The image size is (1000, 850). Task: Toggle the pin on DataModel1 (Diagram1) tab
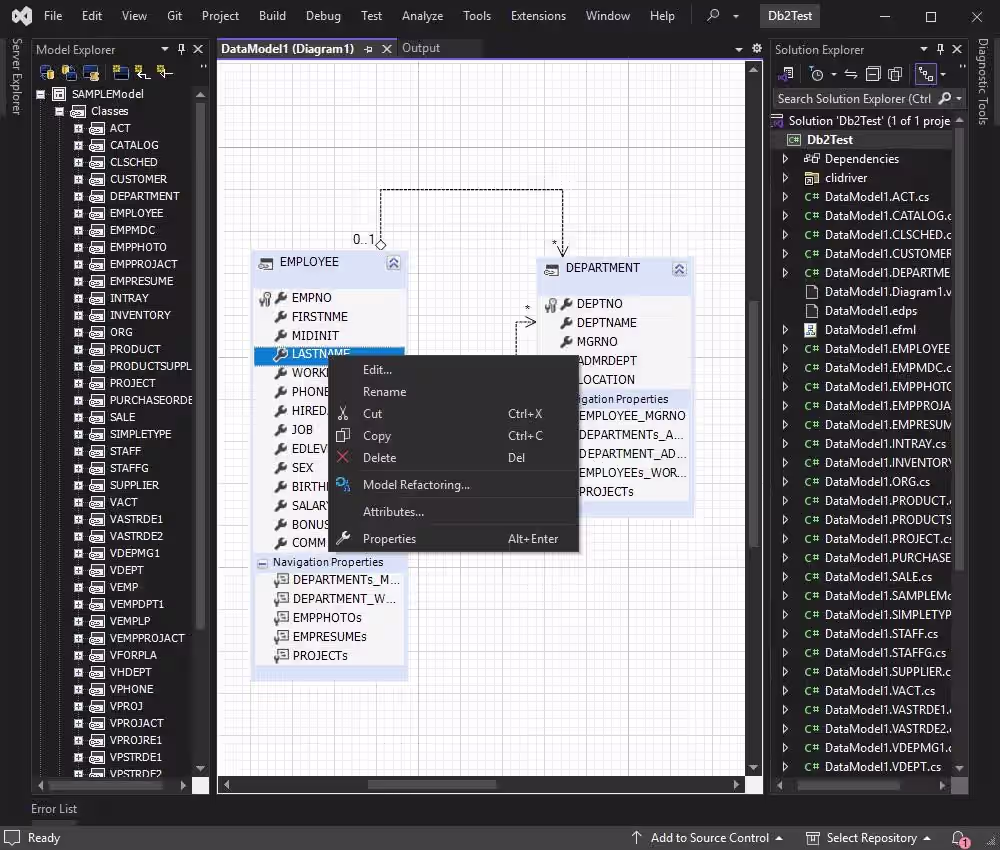[x=369, y=49]
